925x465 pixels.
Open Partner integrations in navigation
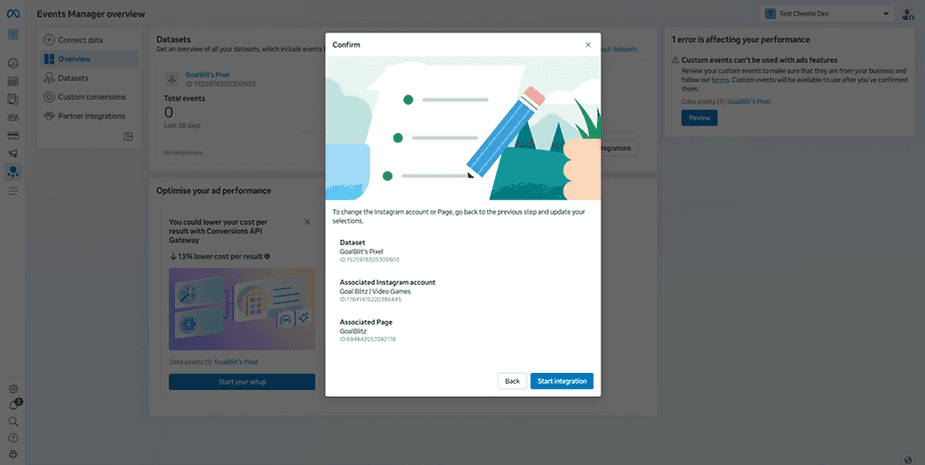coord(89,116)
